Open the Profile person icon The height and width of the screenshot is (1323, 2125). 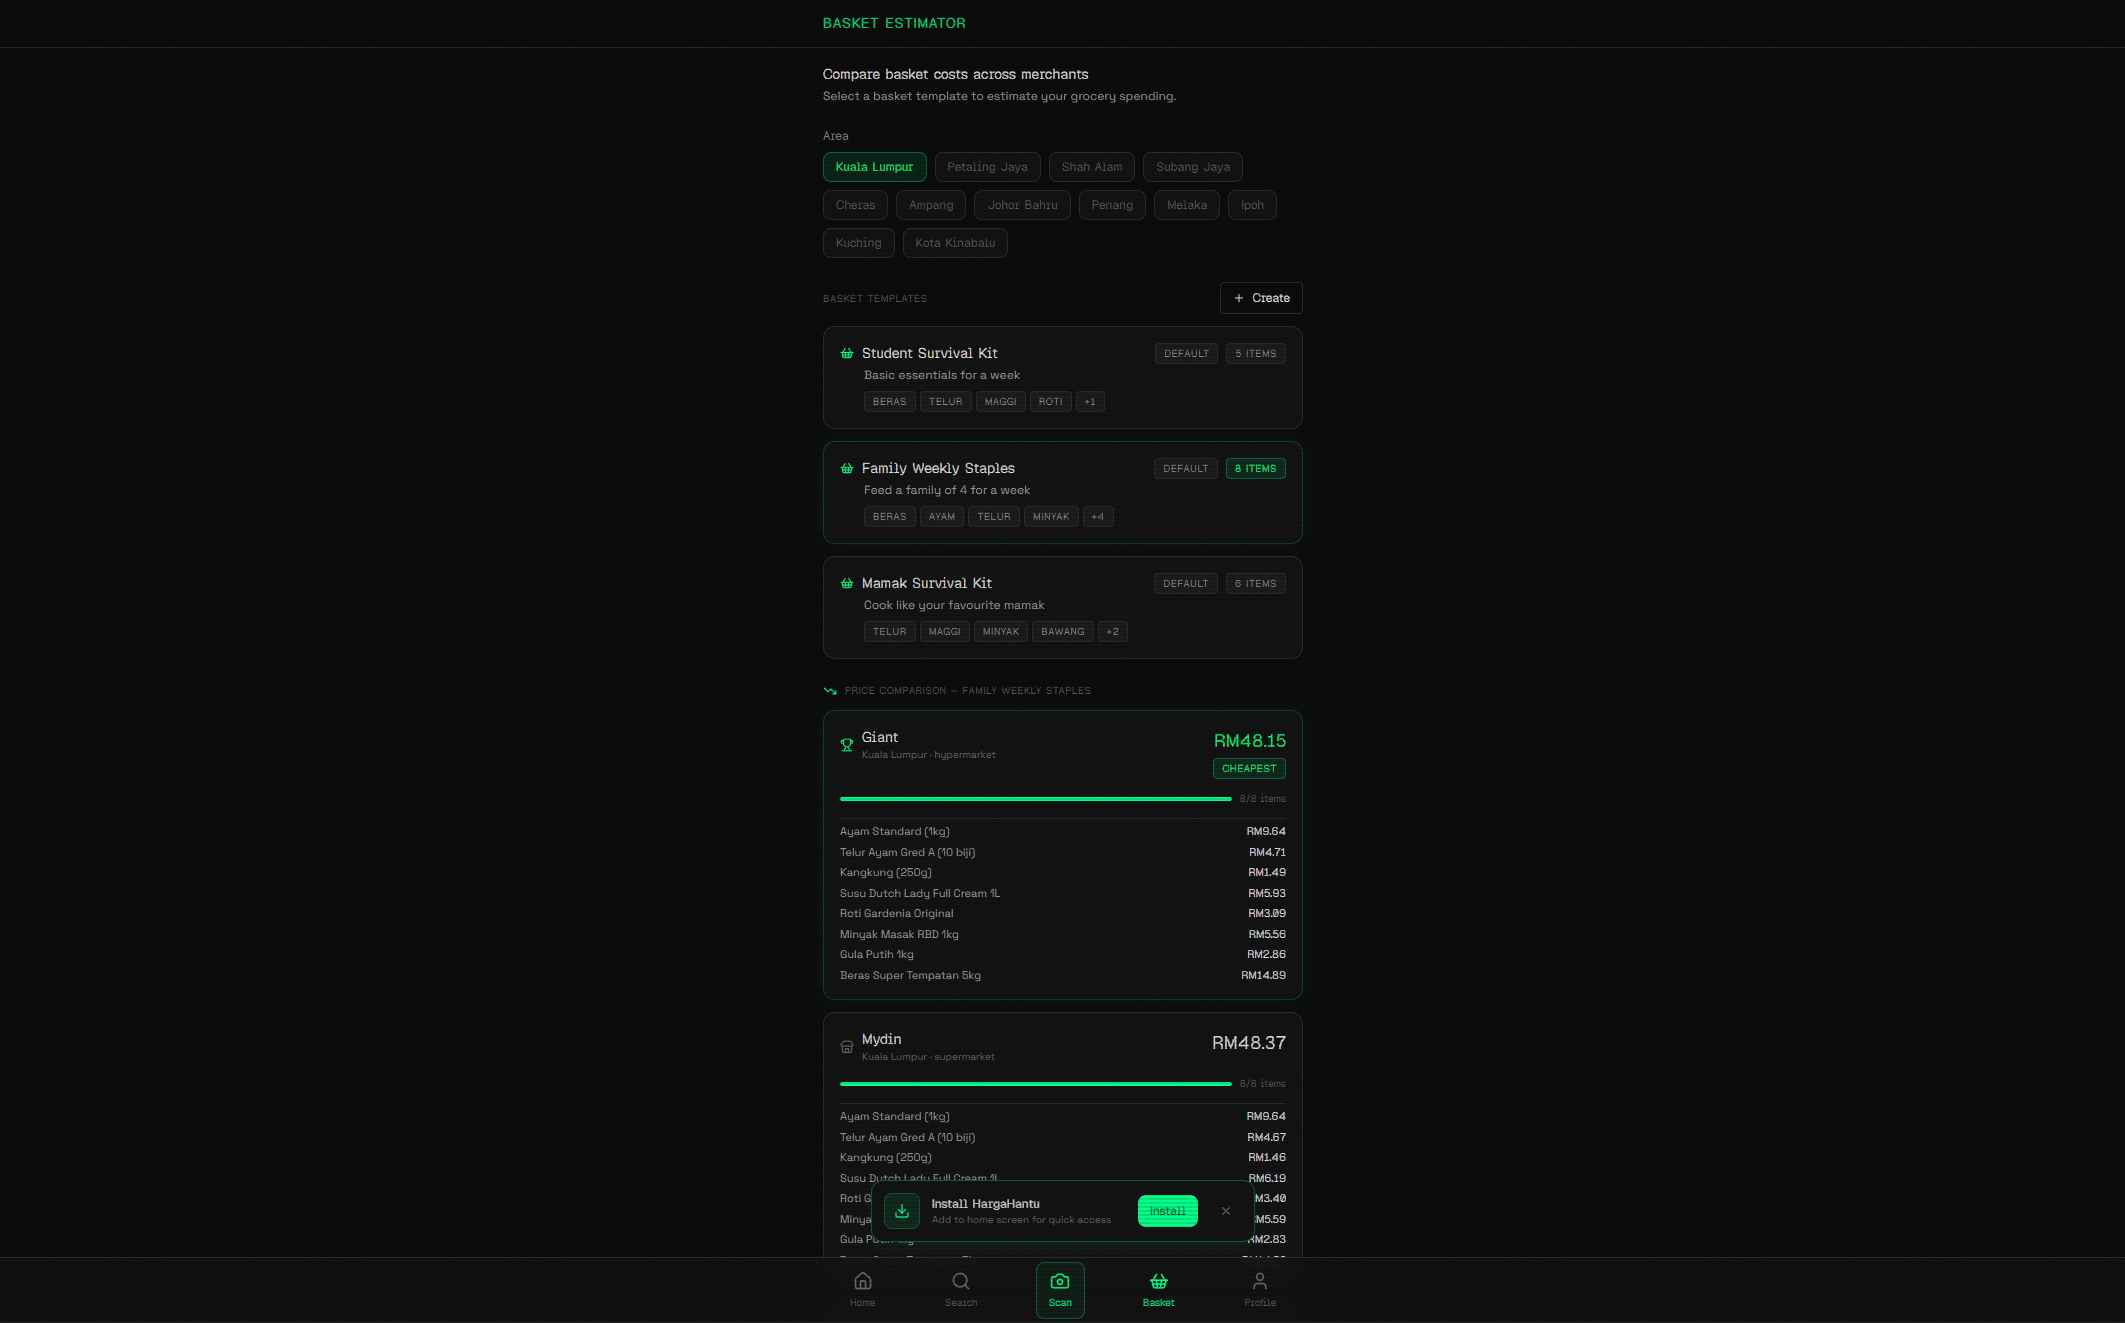(1260, 1281)
